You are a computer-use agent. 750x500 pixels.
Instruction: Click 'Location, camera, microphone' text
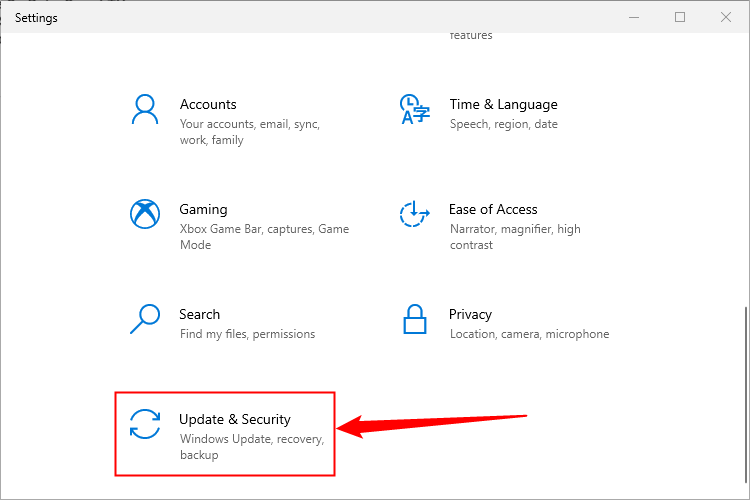(529, 334)
